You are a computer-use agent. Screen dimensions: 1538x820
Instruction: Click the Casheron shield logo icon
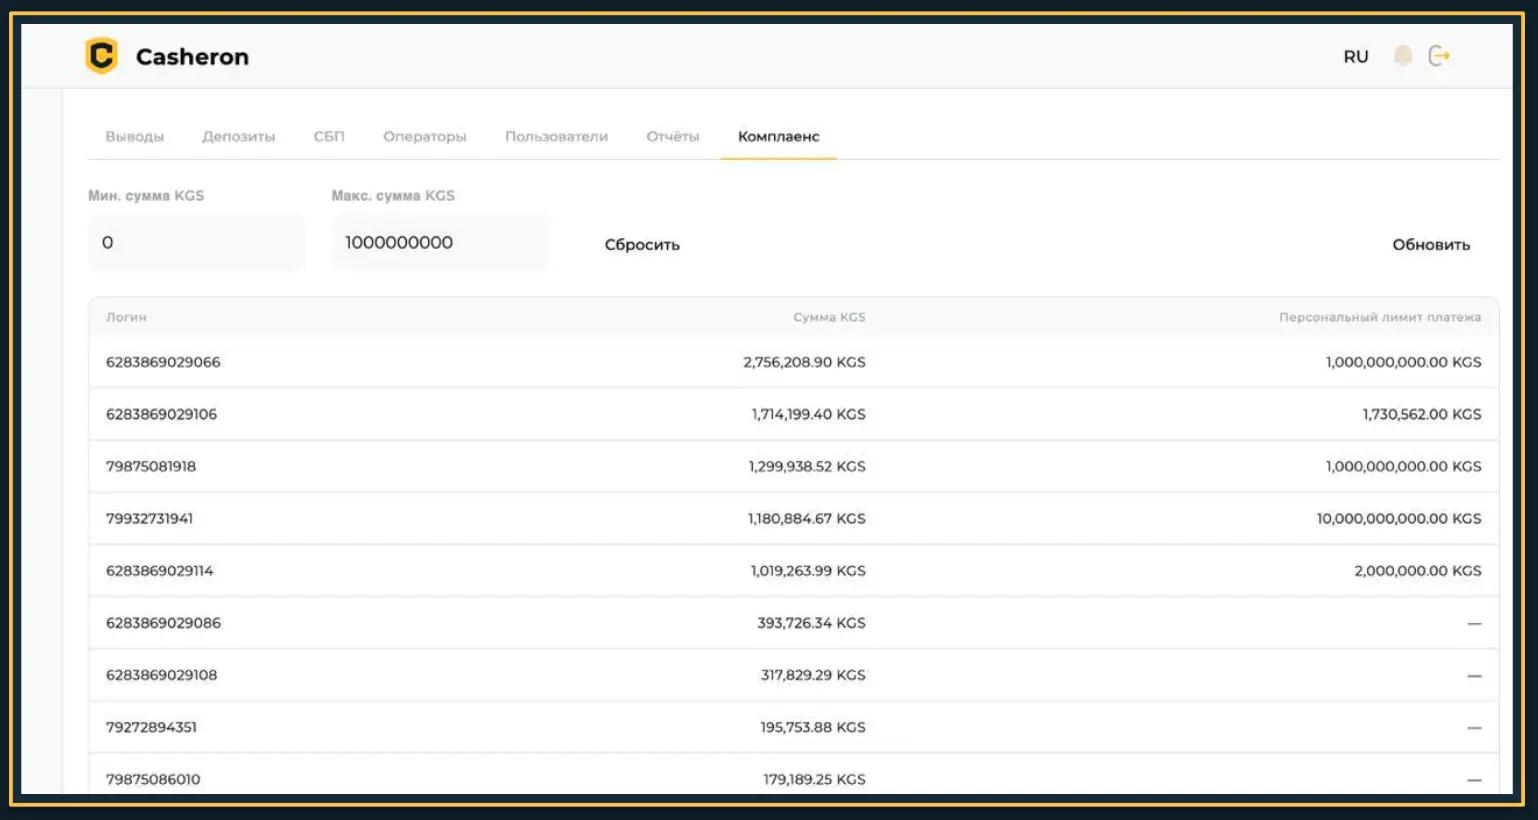(101, 56)
